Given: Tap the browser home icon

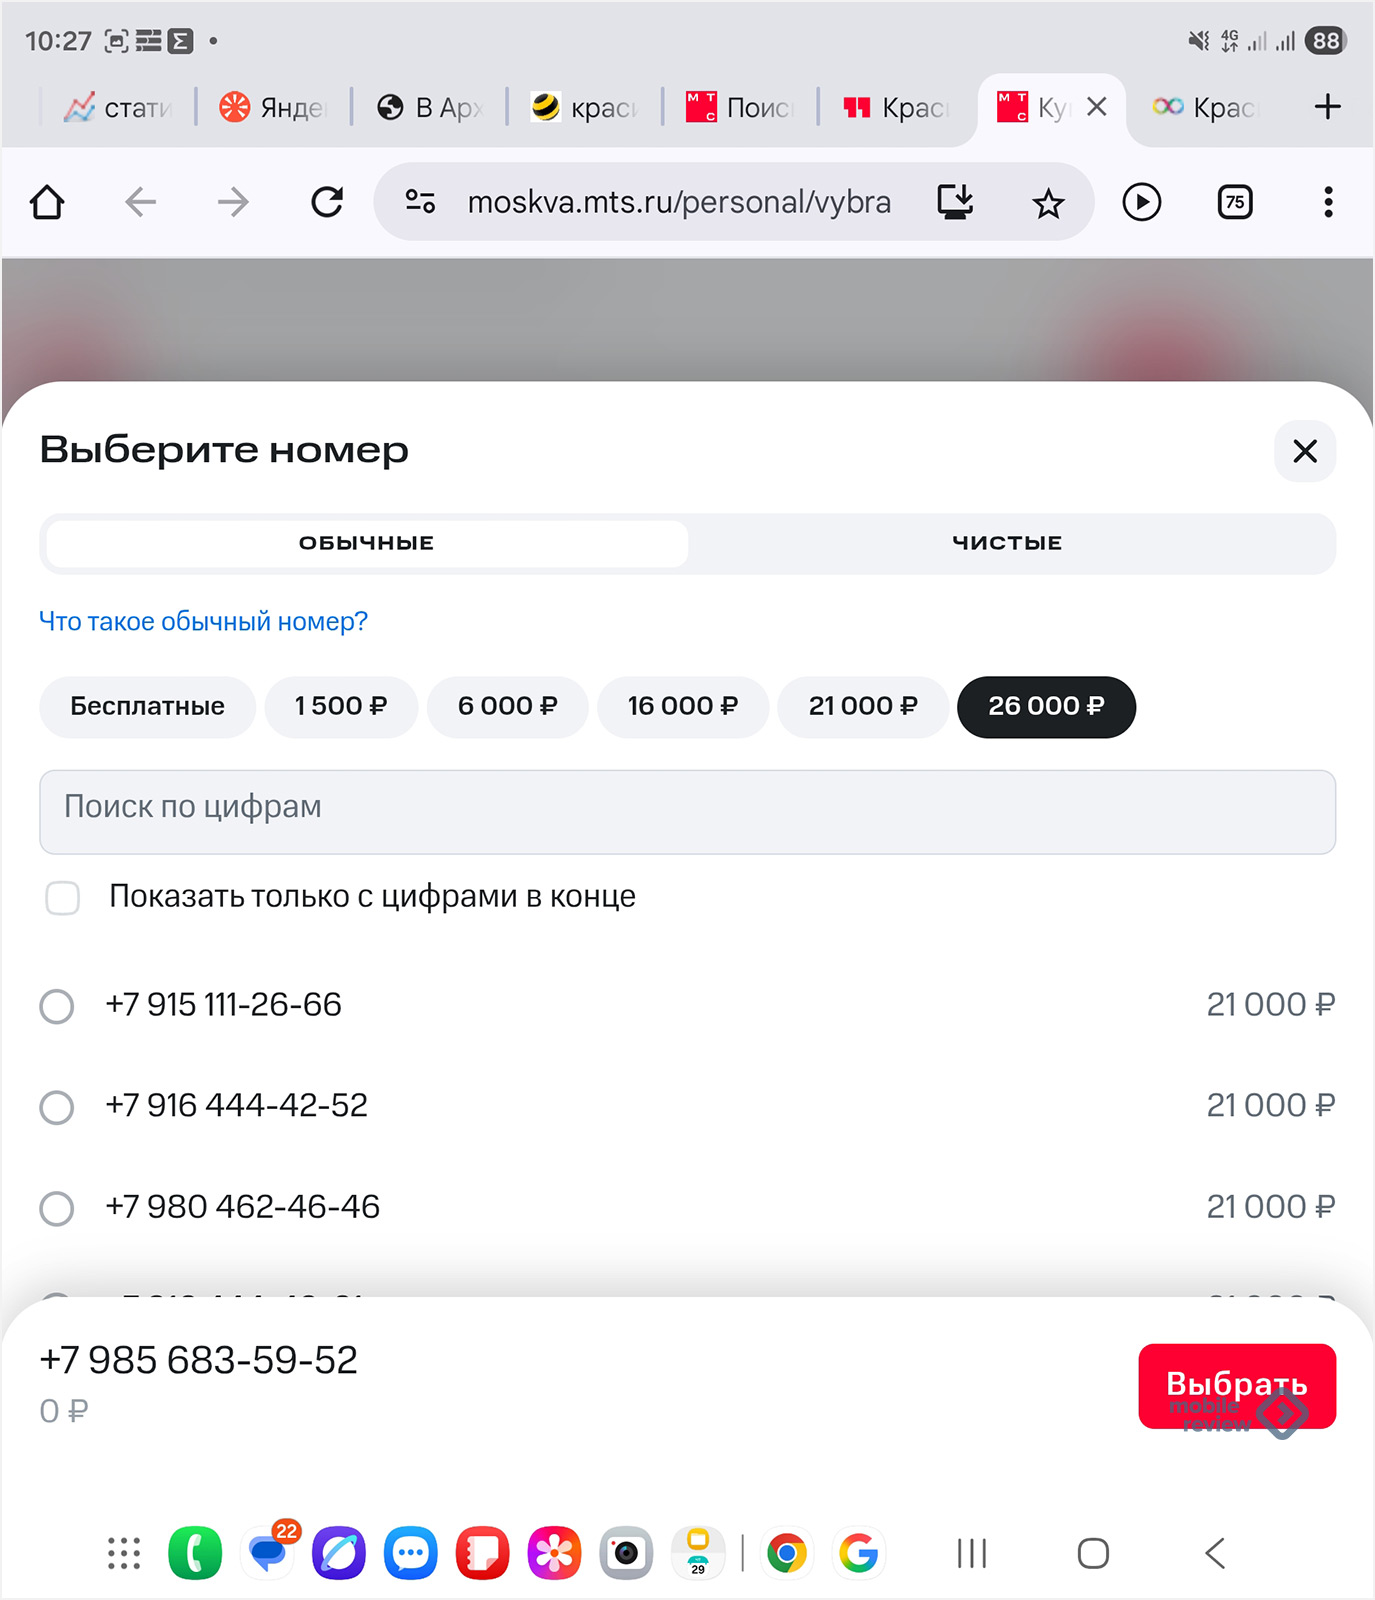Looking at the screenshot, I should tap(47, 203).
